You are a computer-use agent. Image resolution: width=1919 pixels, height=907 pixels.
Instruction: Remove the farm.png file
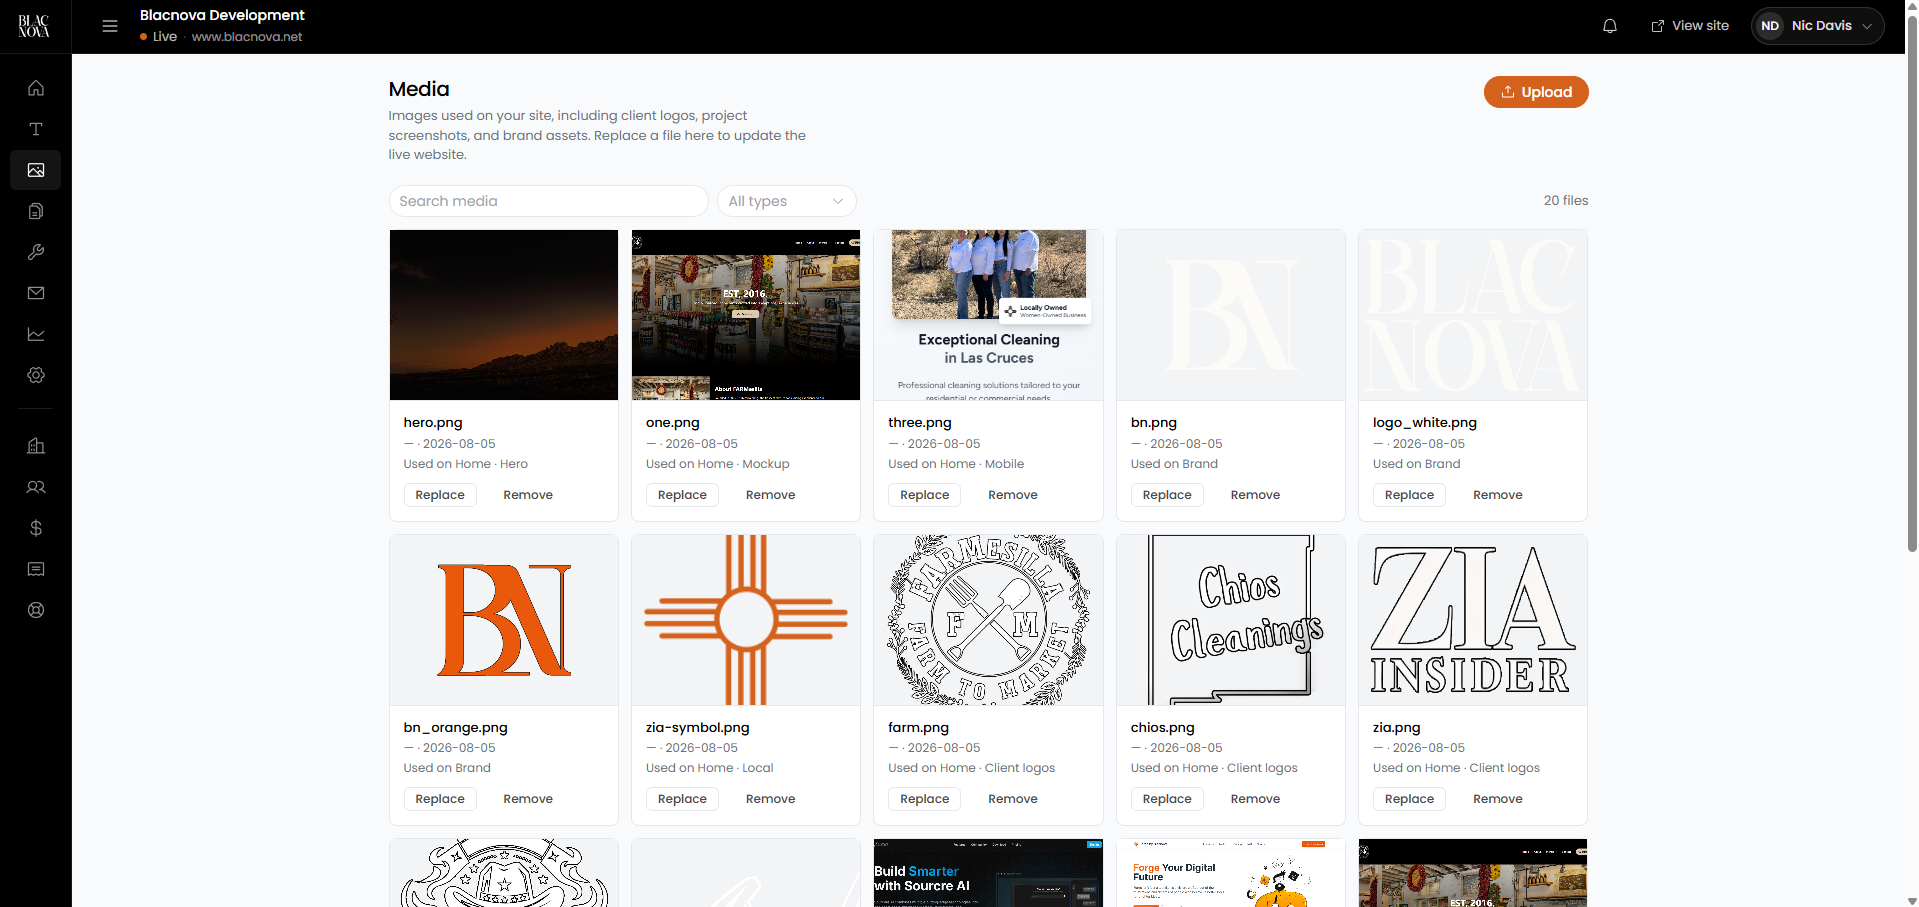[x=1013, y=799]
